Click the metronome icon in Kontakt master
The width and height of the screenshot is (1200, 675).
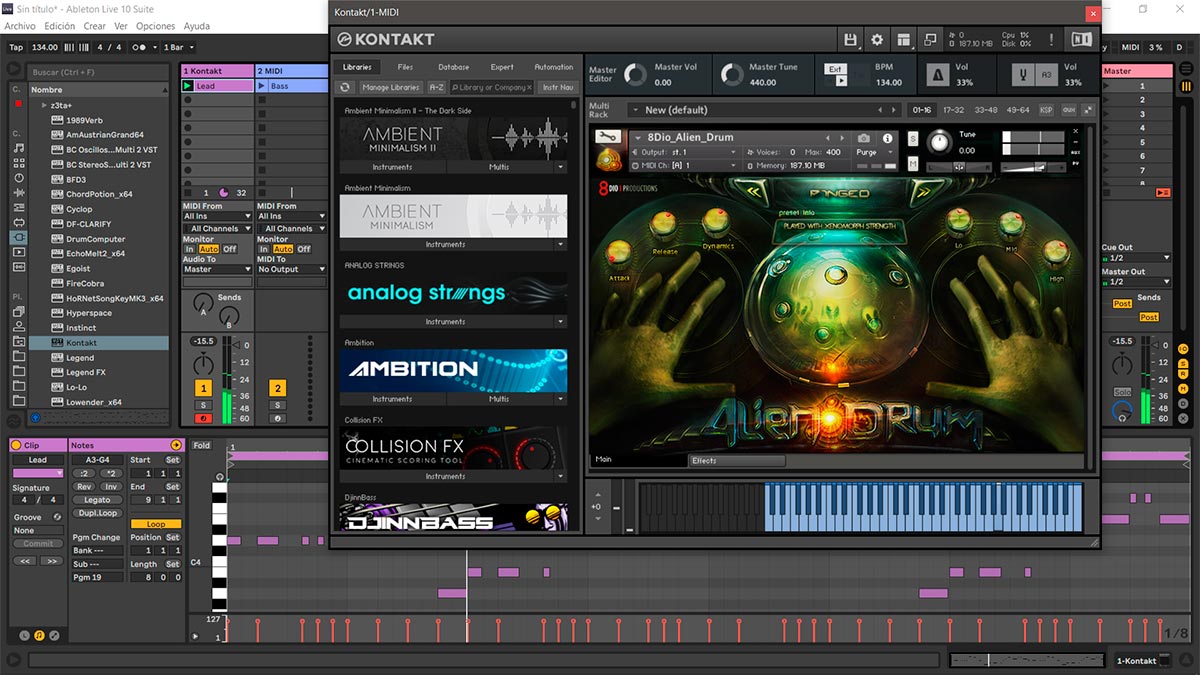pos(938,75)
